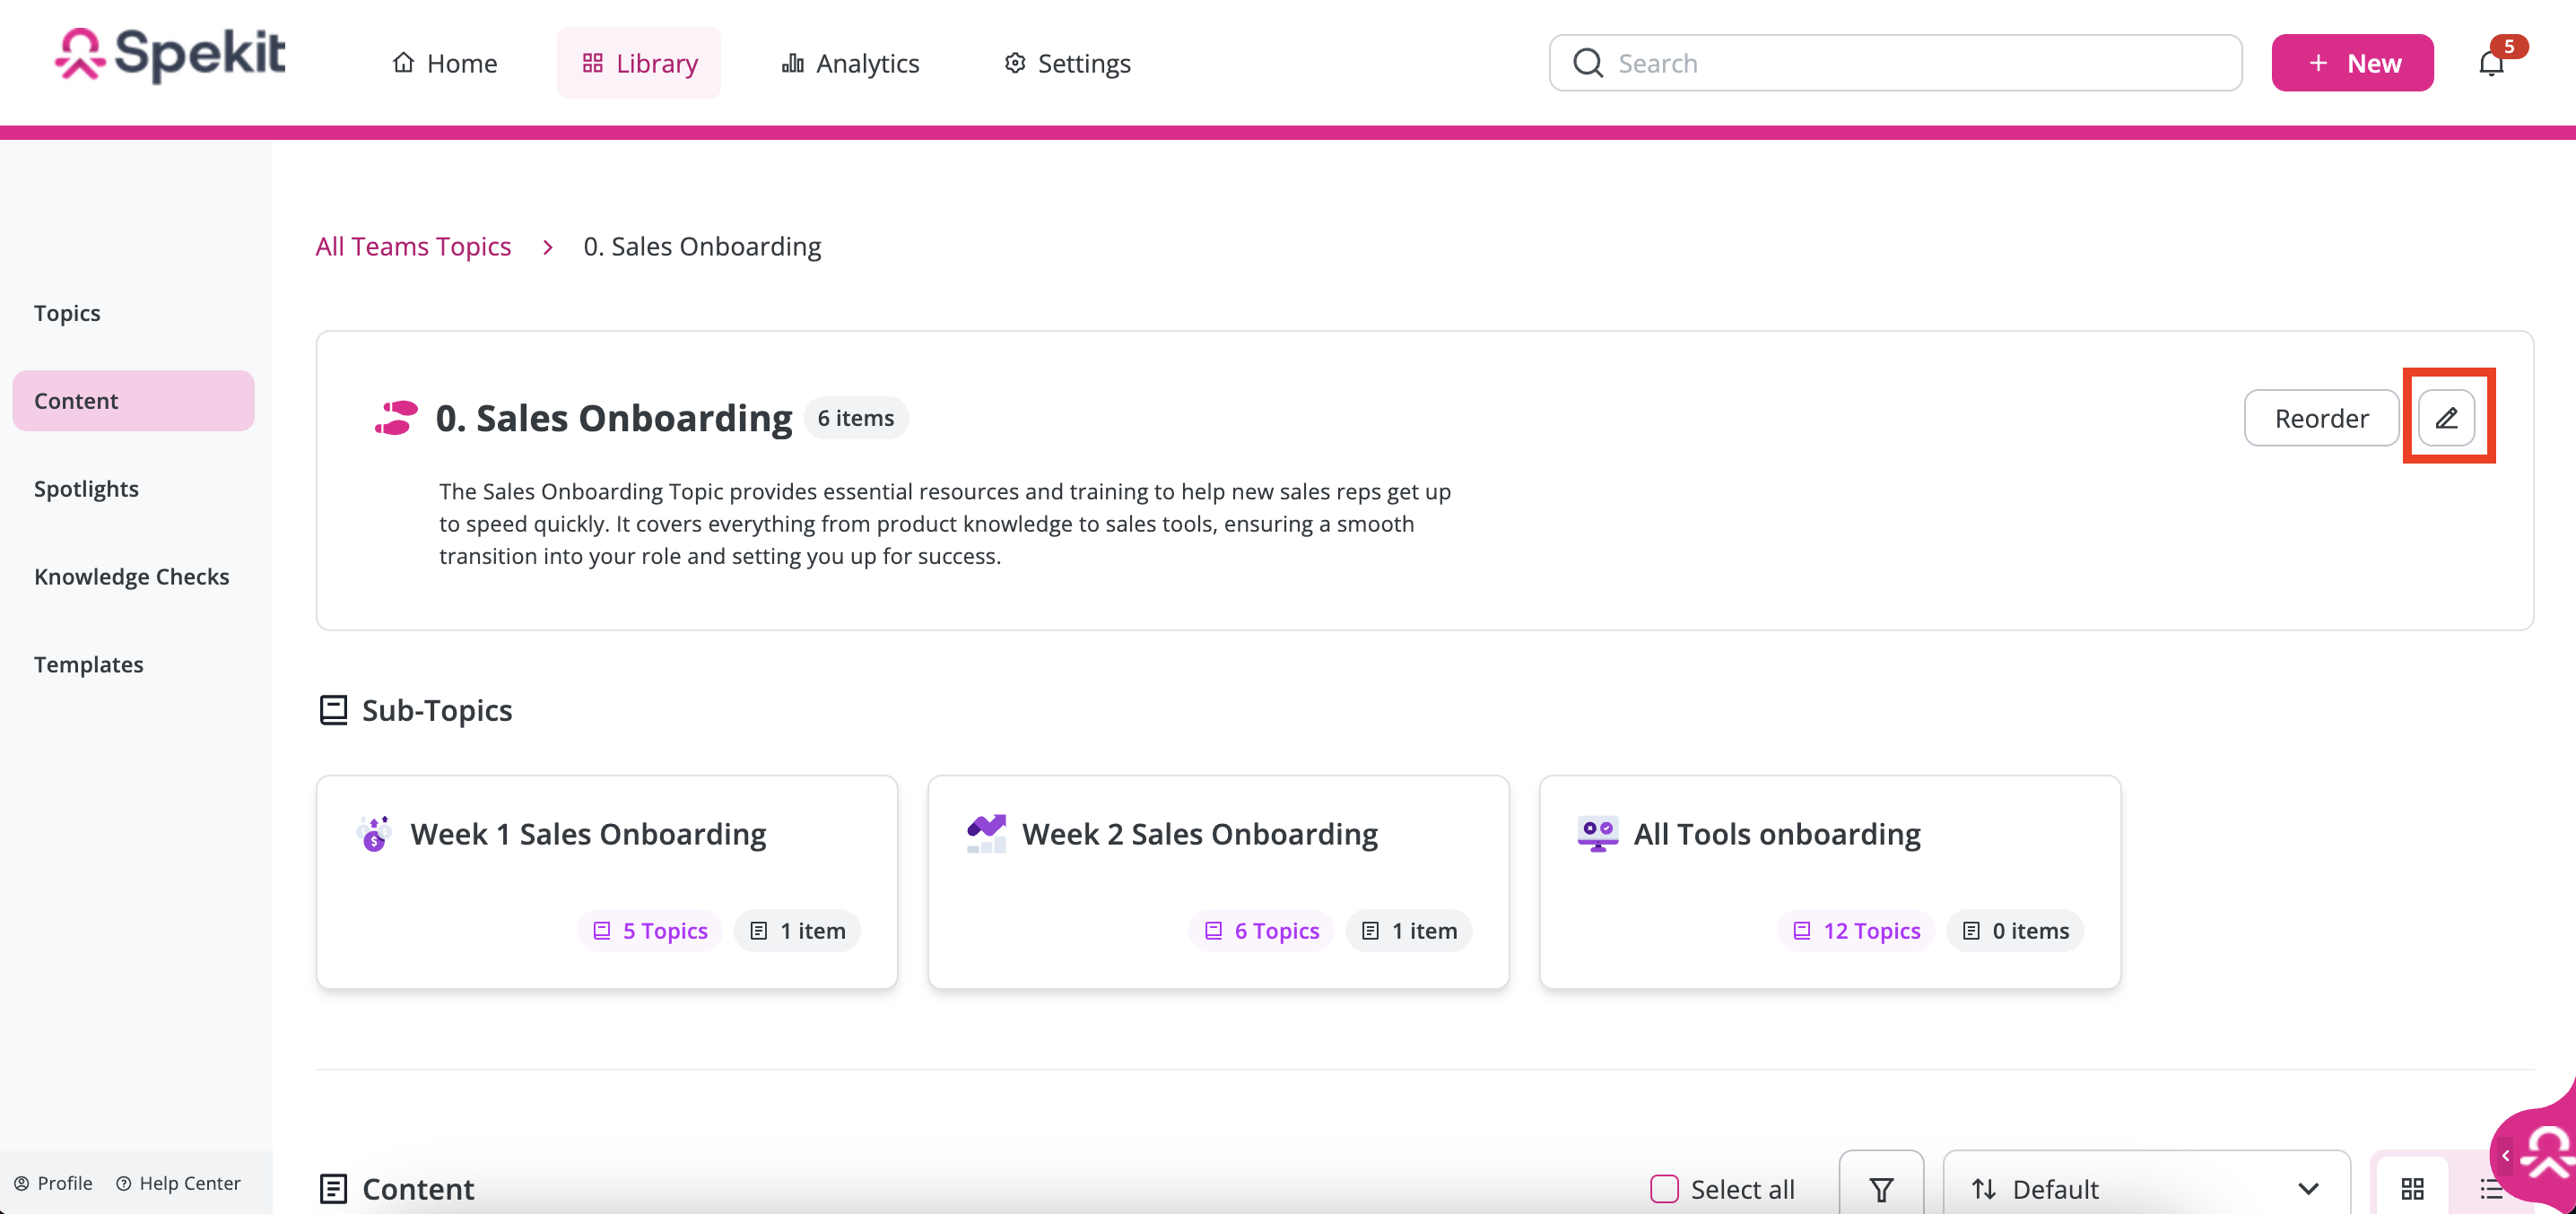Click the 1 item badge in Week 2 card
Image resolution: width=2576 pixels, height=1214 pixels.
pos(1409,931)
